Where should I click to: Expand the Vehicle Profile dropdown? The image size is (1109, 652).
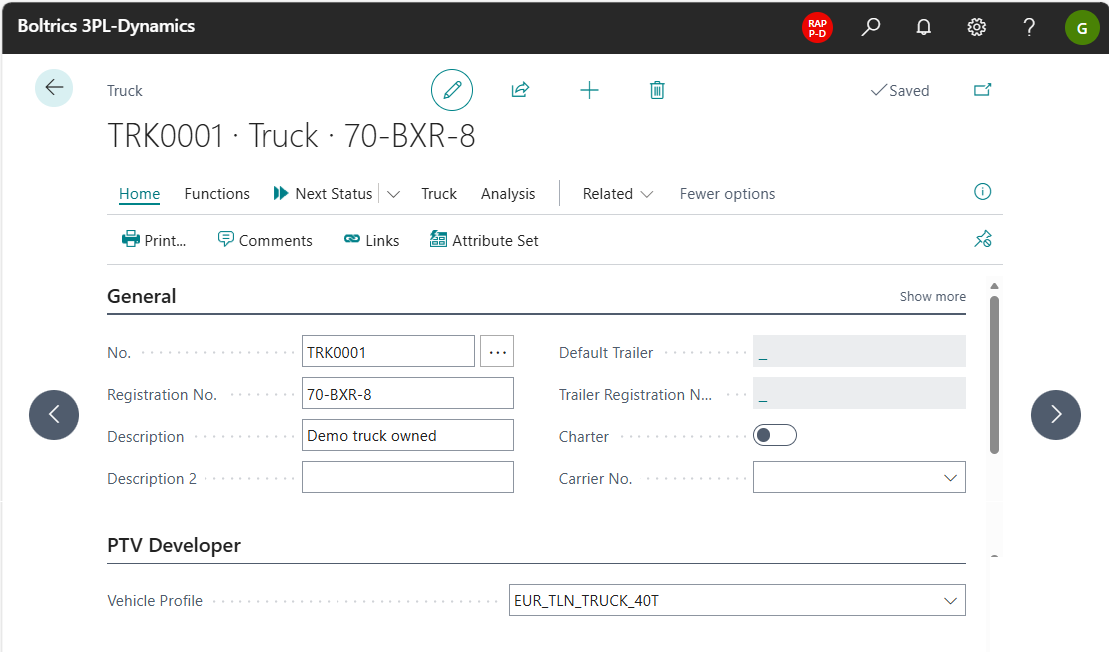pos(950,600)
